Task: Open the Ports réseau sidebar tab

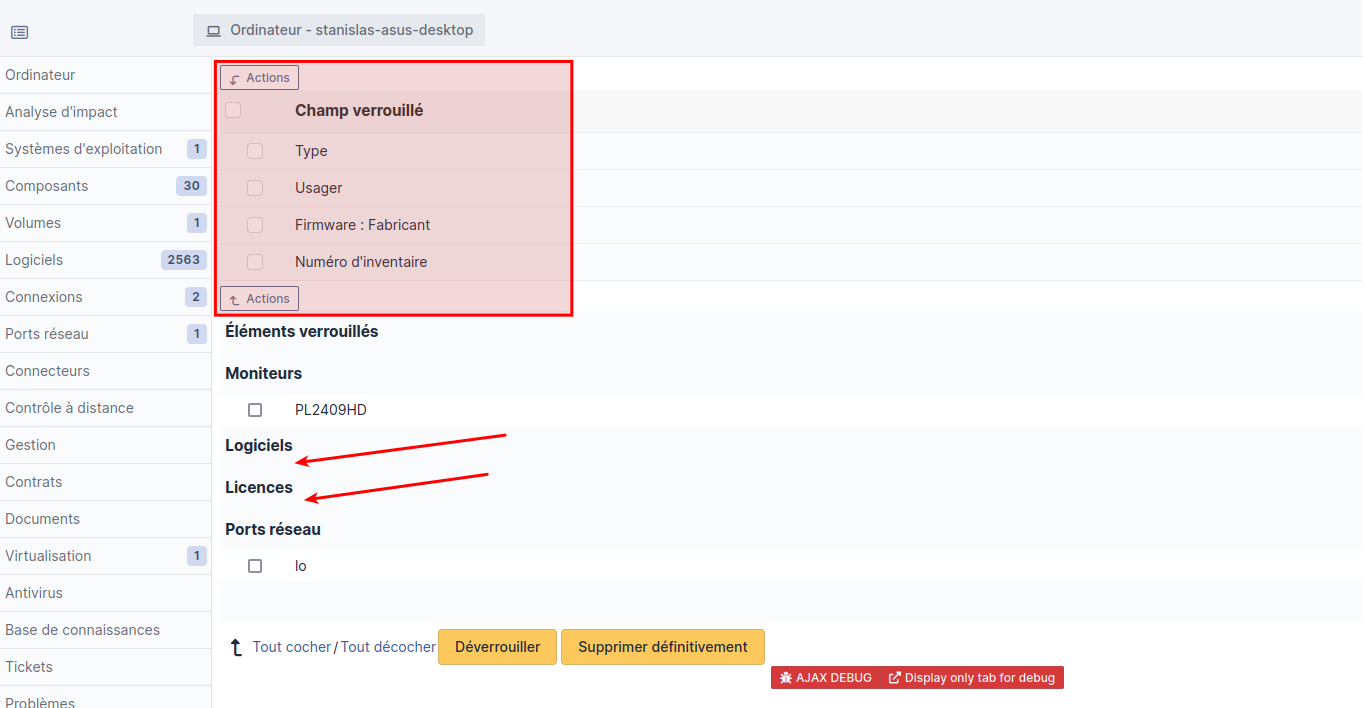Action: pyautogui.click(x=105, y=334)
